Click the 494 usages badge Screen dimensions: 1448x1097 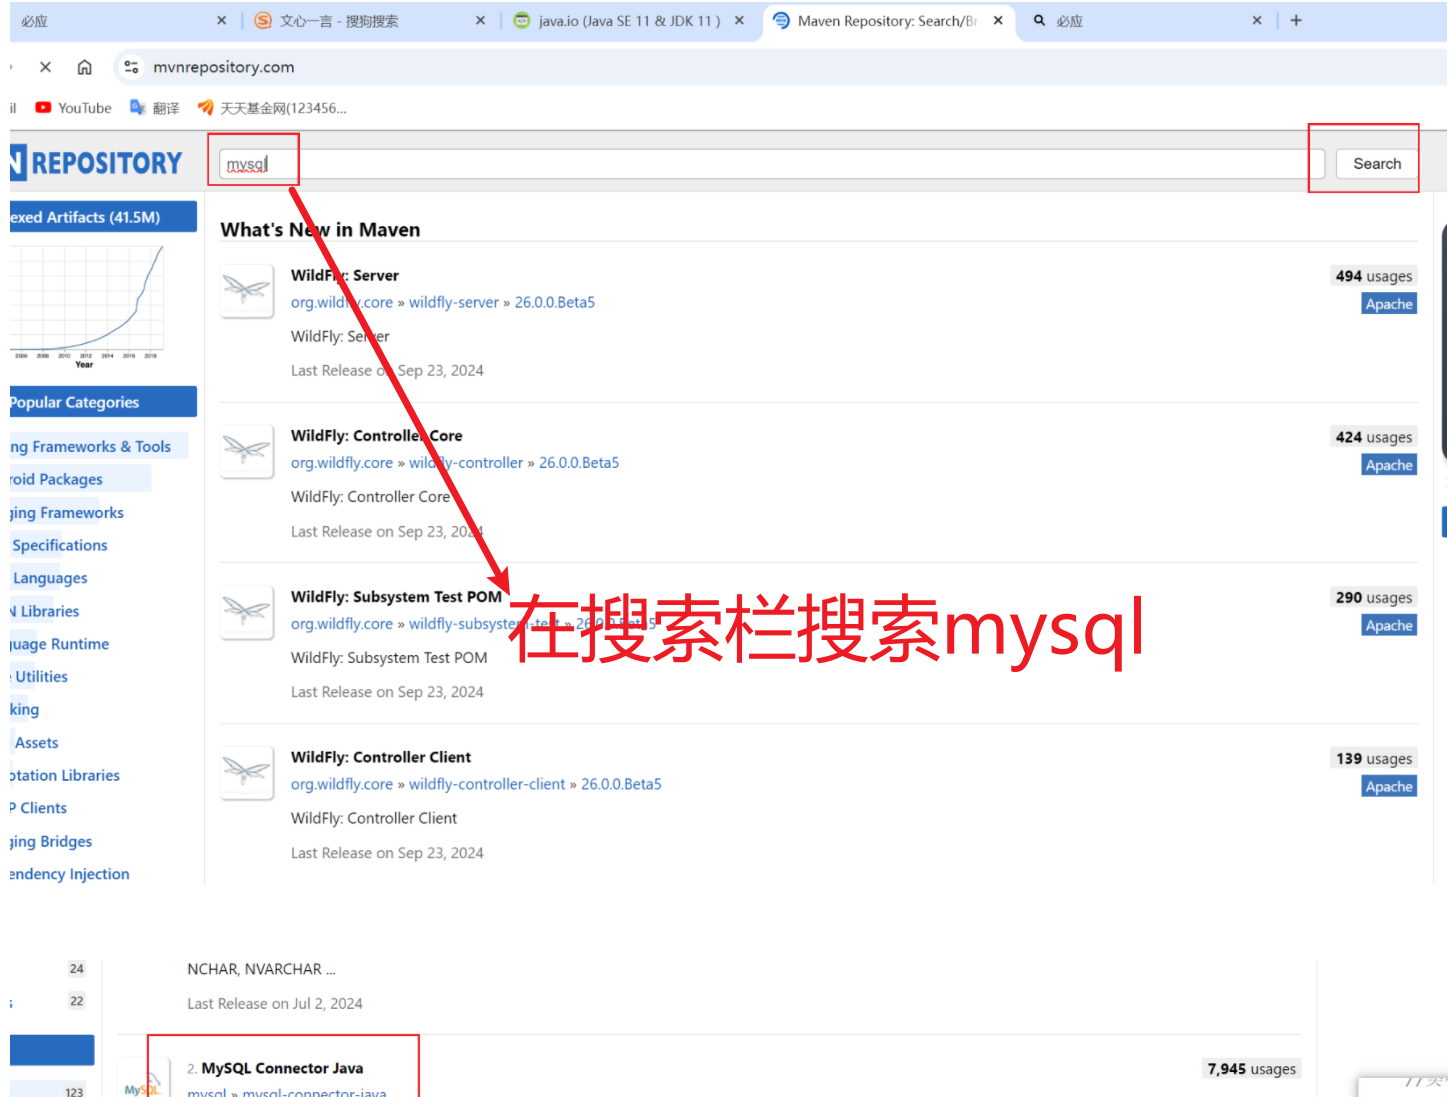pos(1374,276)
